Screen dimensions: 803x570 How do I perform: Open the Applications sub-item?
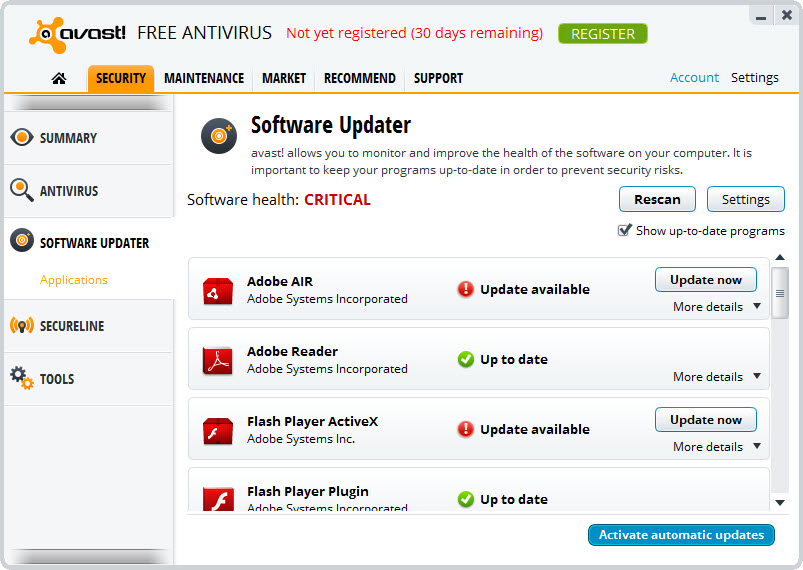[74, 280]
